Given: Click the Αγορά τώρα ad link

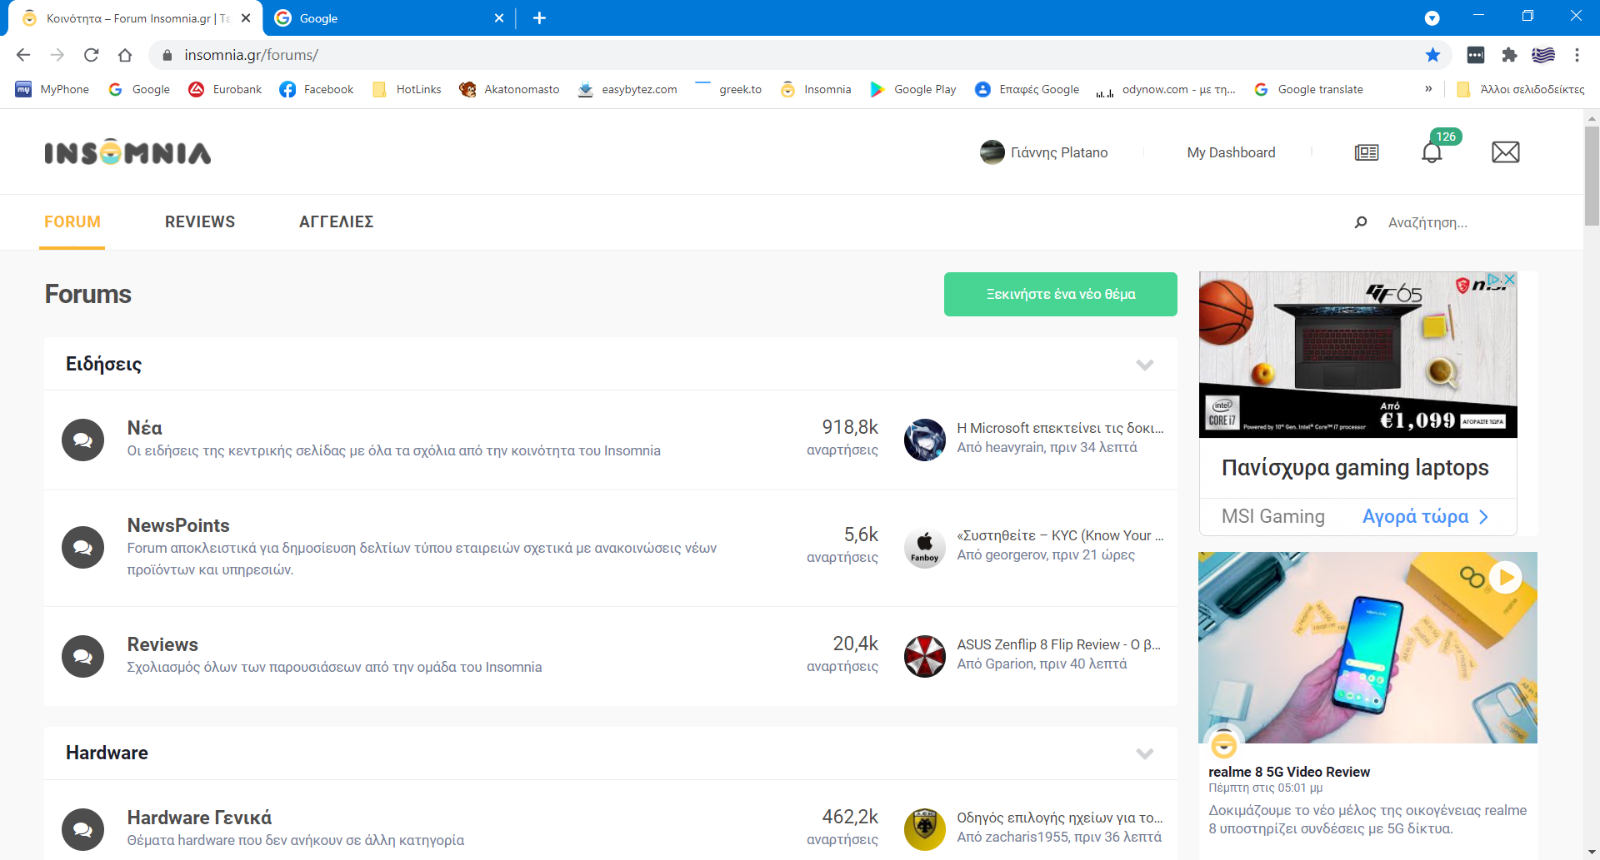Looking at the screenshot, I should (x=1425, y=516).
